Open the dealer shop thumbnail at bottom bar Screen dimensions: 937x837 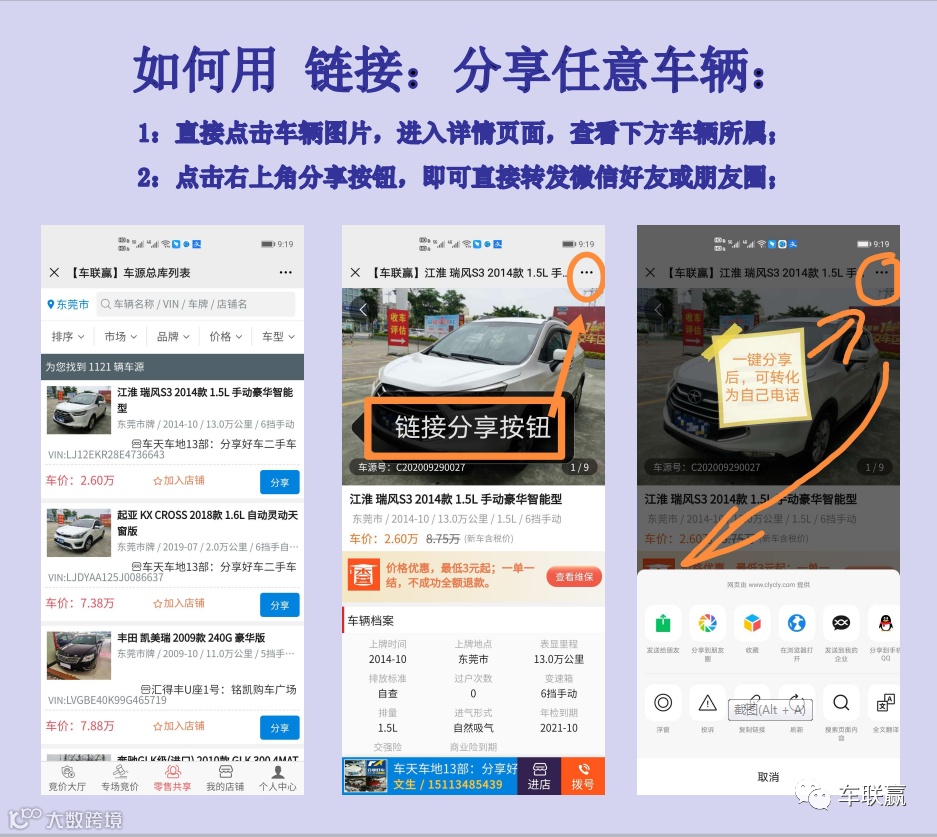coord(366,776)
